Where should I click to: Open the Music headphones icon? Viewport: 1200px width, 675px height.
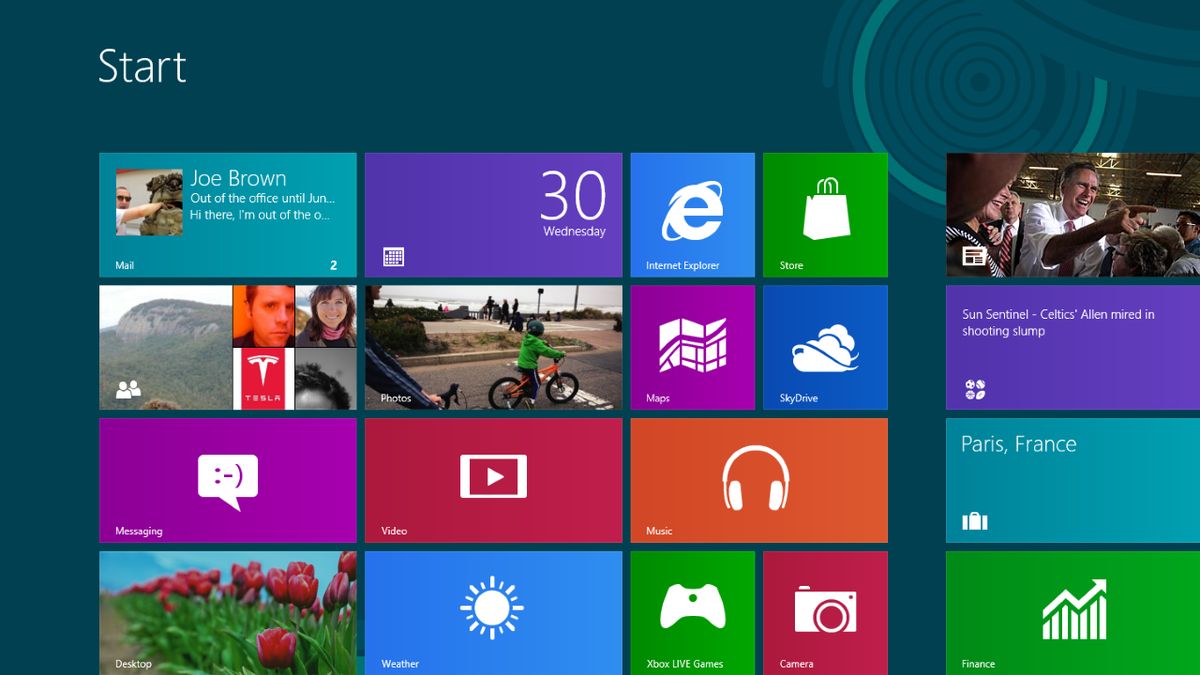pyautogui.click(x=756, y=477)
